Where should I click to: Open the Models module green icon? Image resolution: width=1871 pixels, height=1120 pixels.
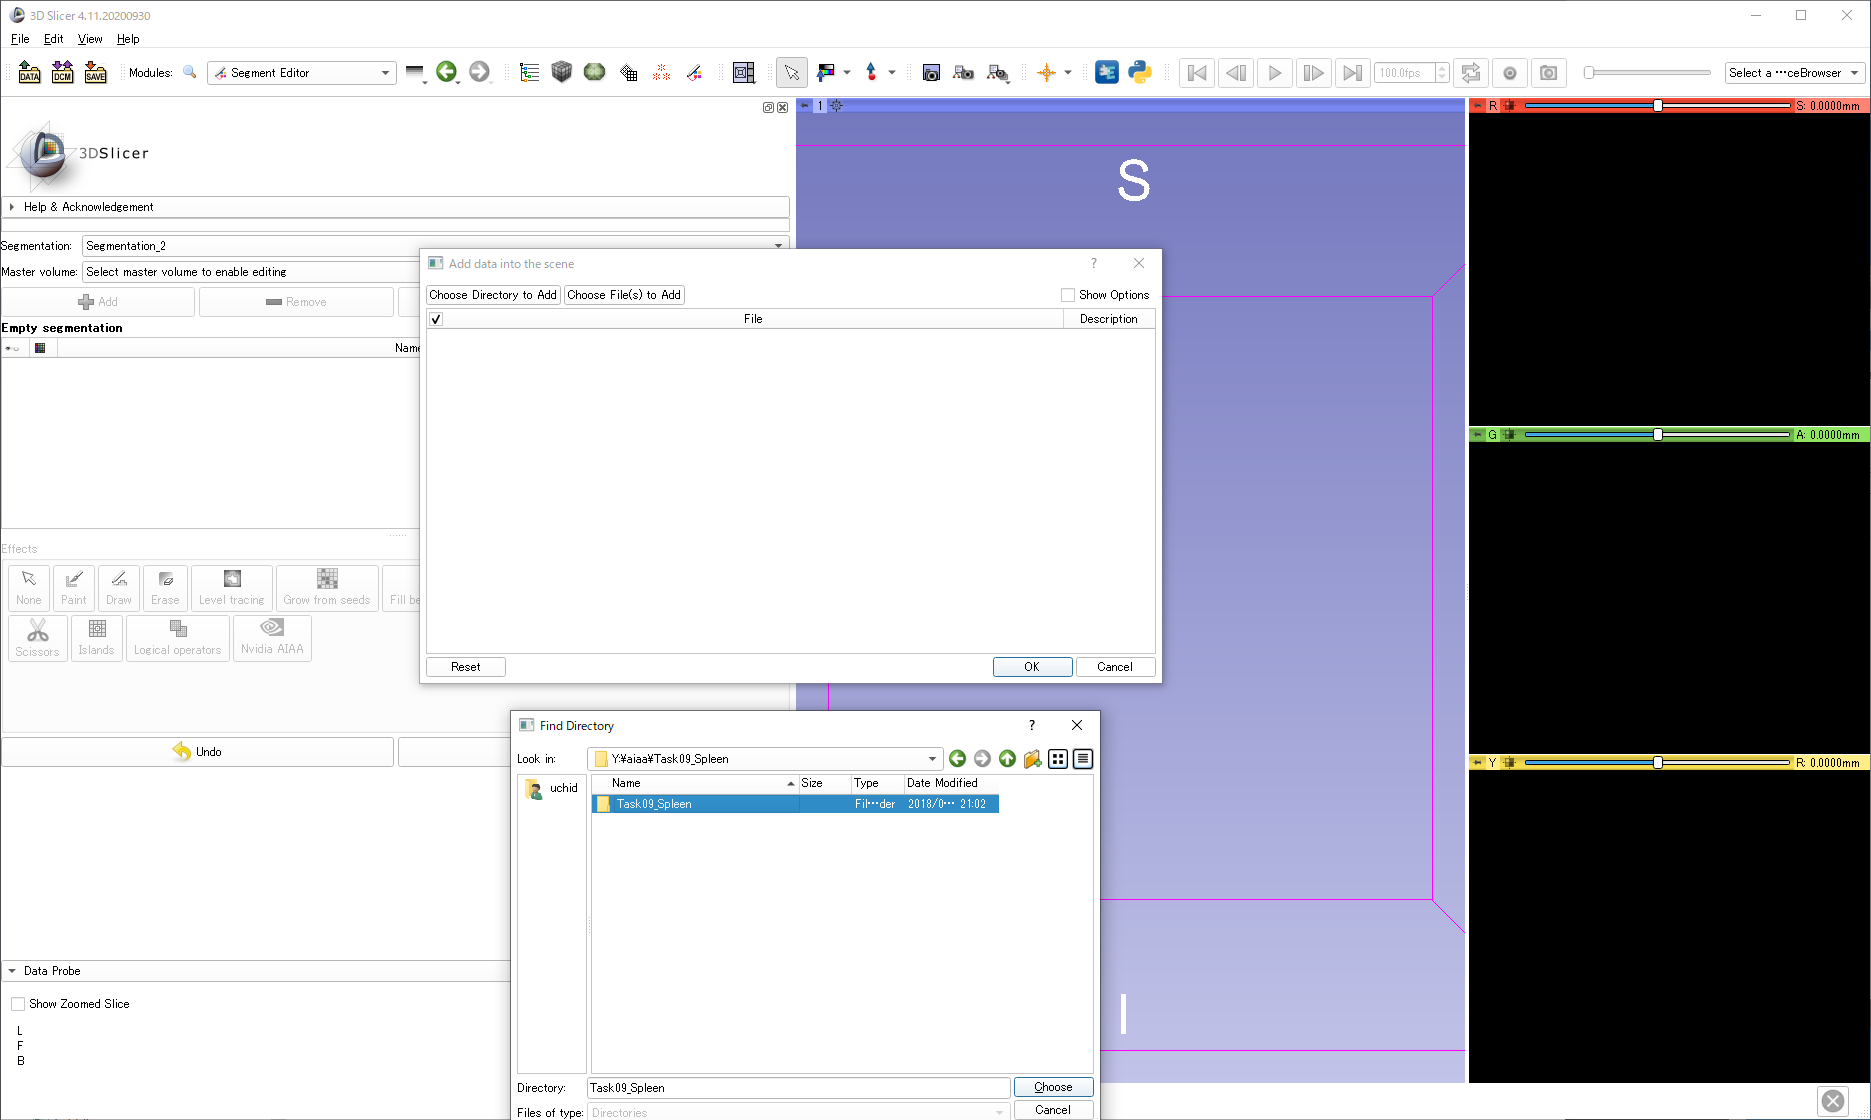[x=595, y=72]
